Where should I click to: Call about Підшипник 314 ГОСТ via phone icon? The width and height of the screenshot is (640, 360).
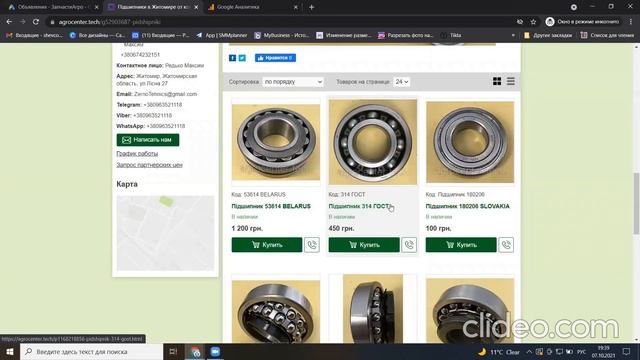[x=409, y=245]
